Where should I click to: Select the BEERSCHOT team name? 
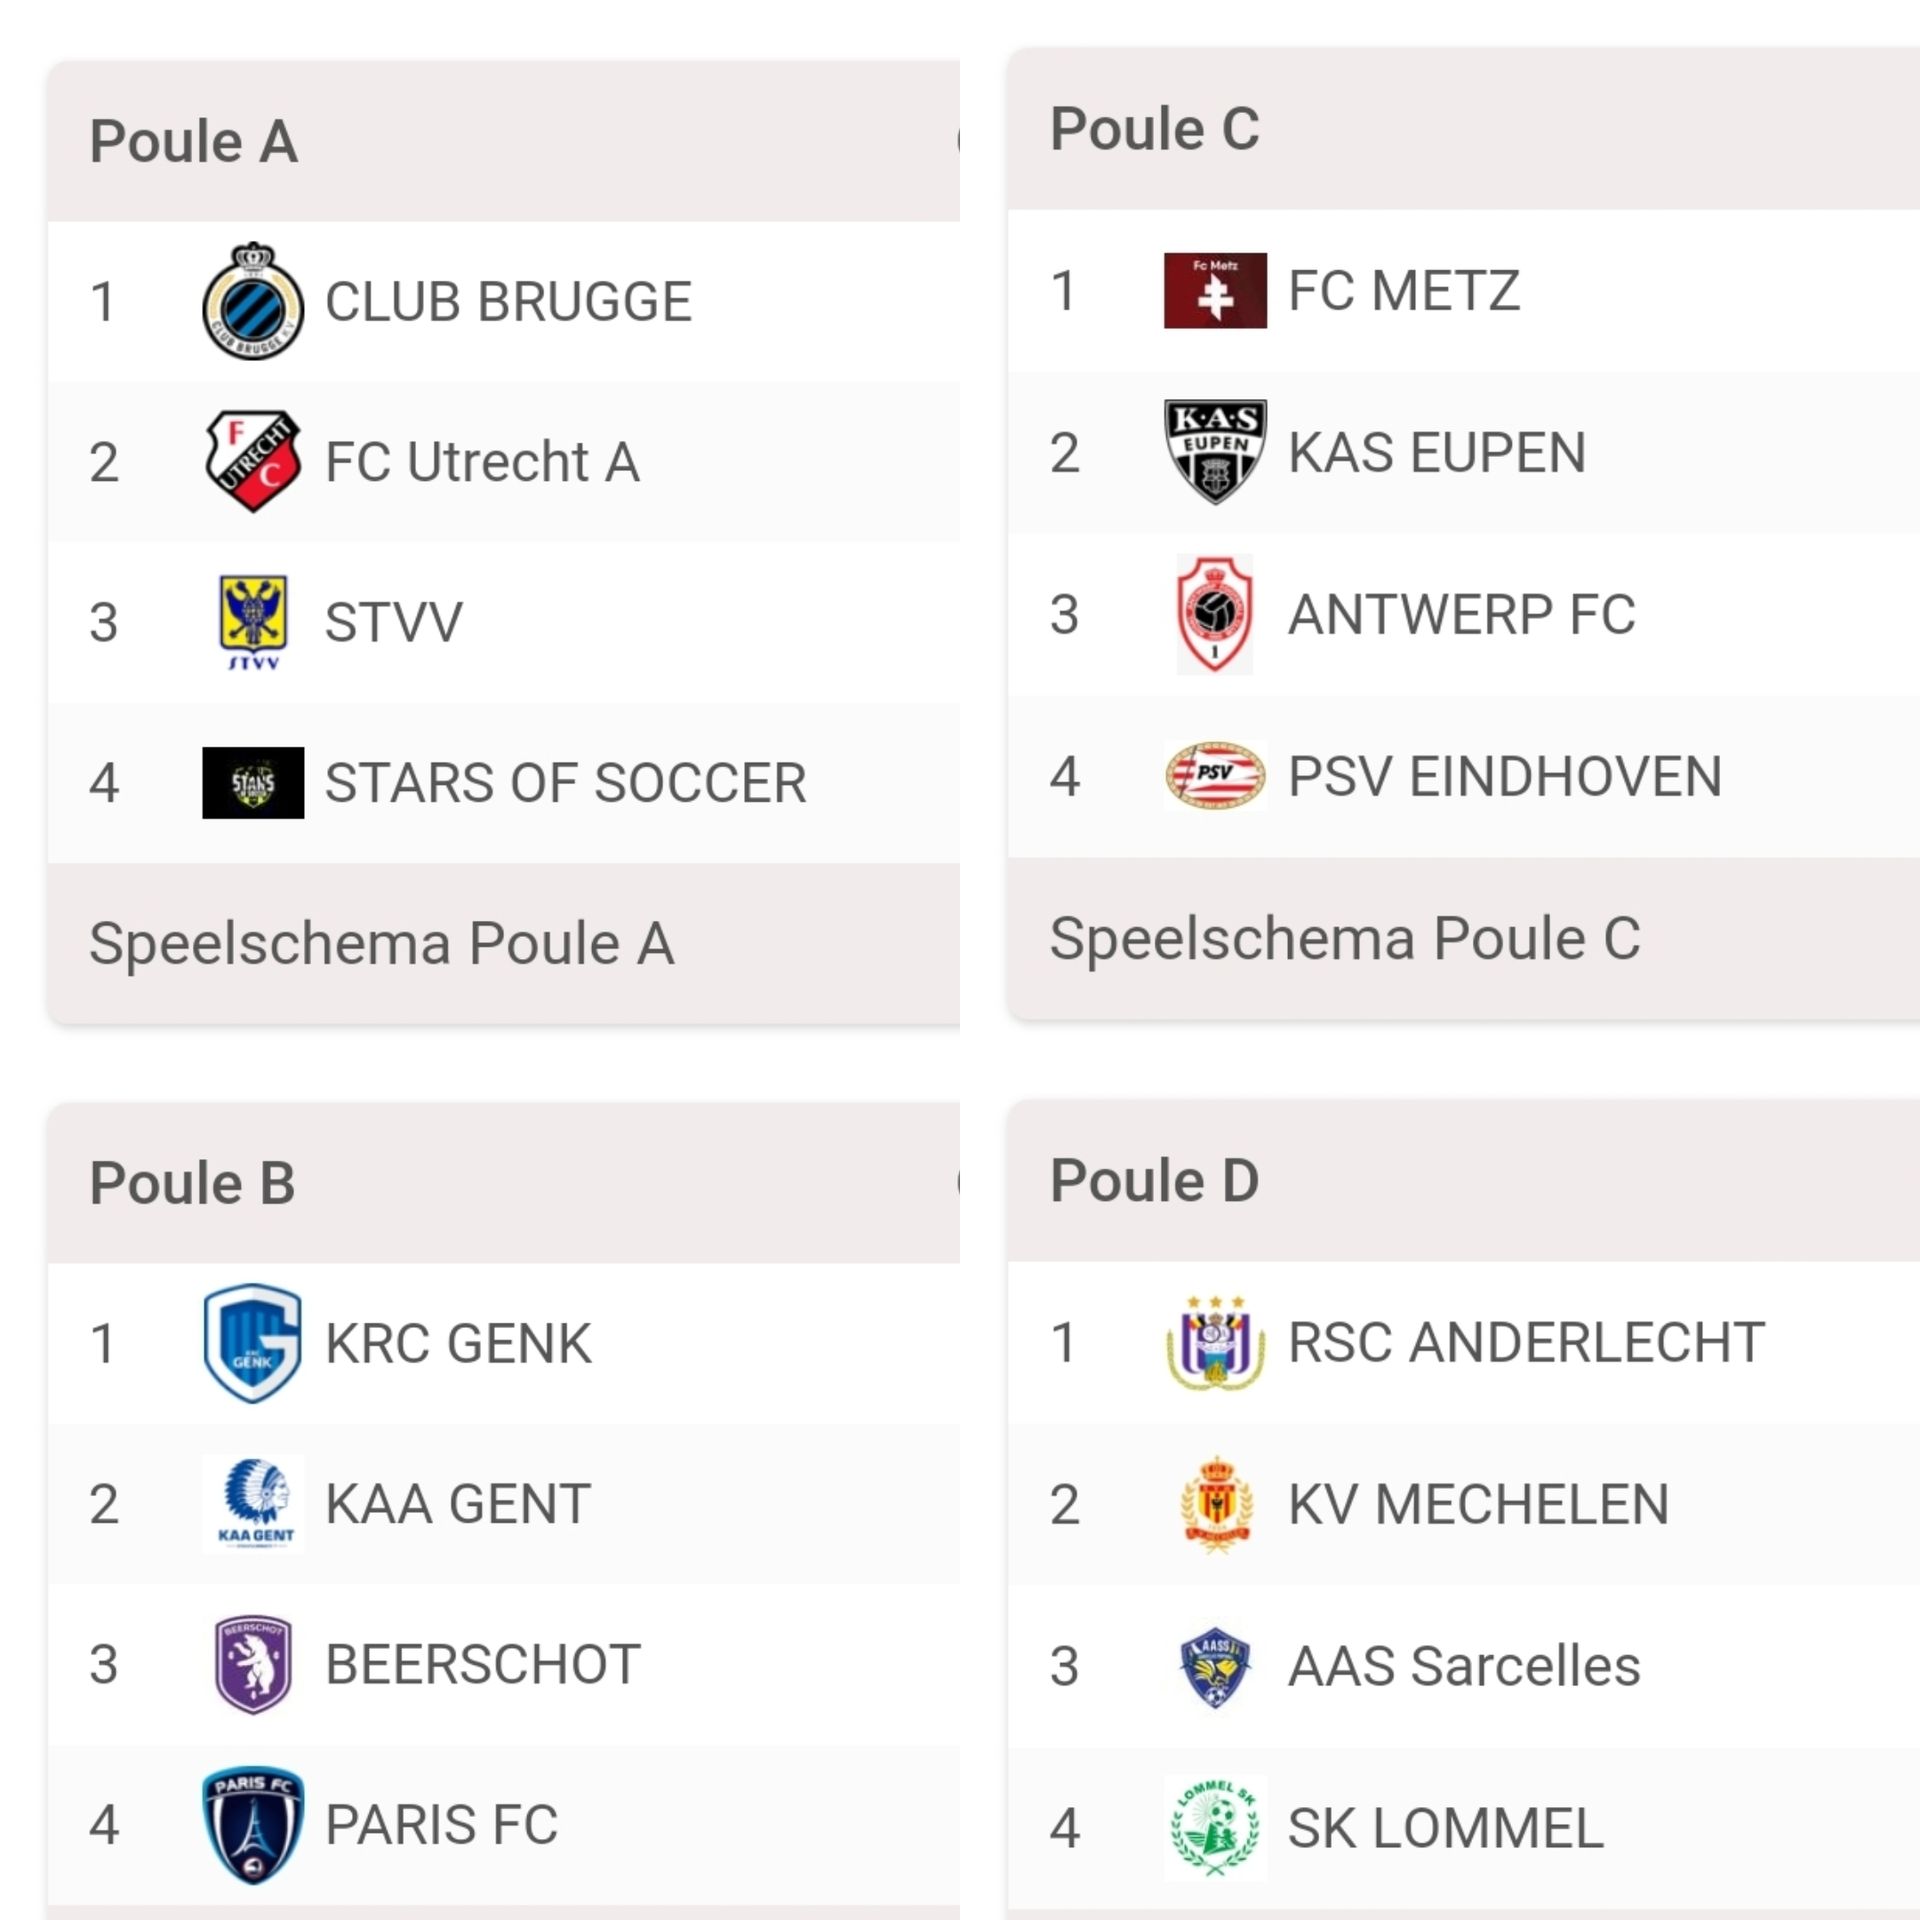pyautogui.click(x=483, y=1665)
